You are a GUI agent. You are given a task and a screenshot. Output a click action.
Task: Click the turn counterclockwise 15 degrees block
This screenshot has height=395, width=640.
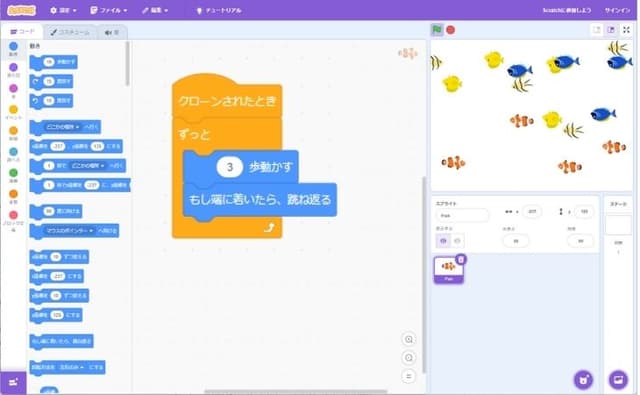[51, 100]
